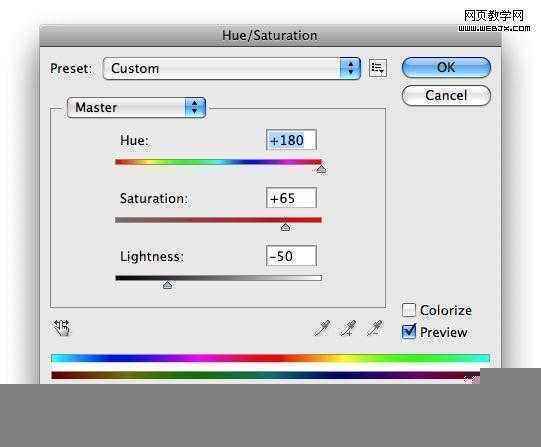Pick the Add to Sample eyedropper
Screen dimensions: 541x447
[348, 328]
